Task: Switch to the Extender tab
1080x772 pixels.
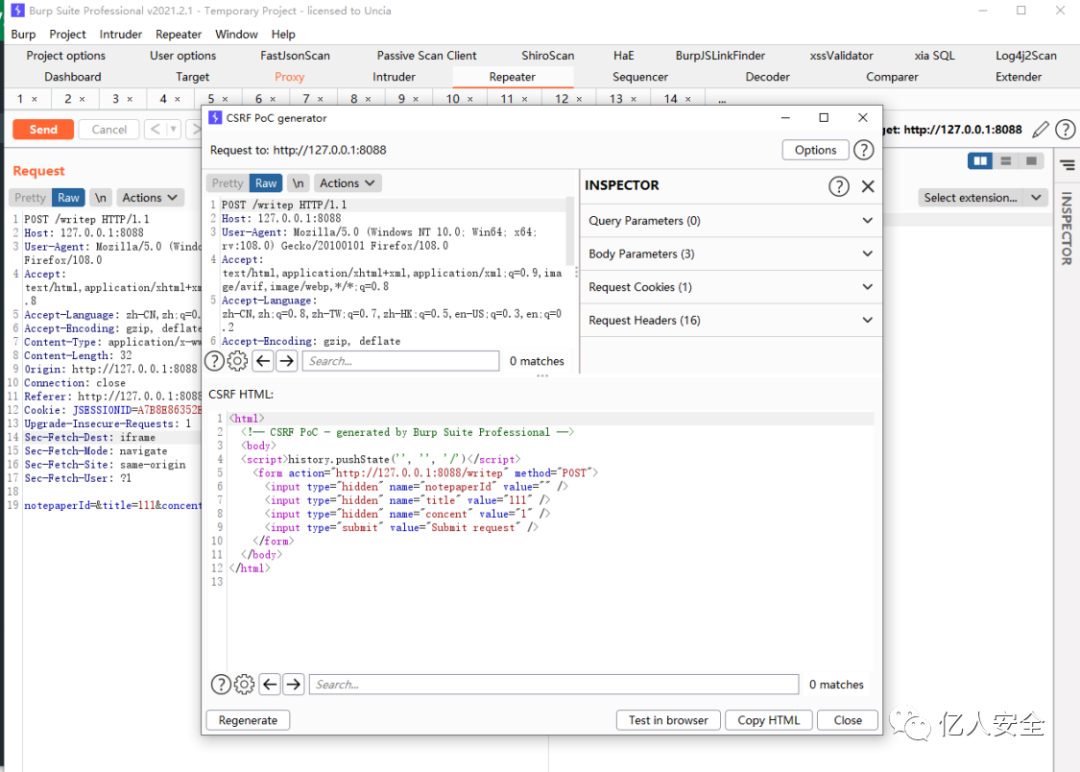Action: click(1018, 77)
